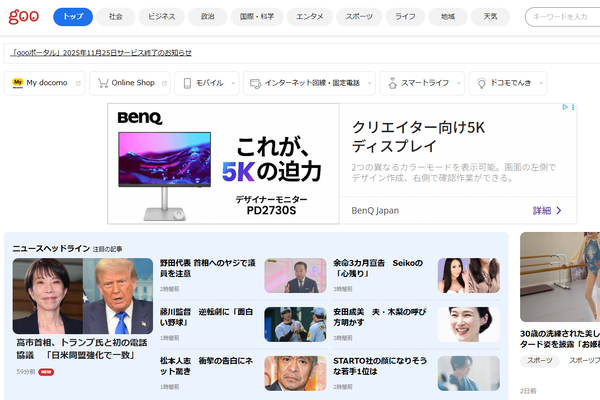Viewport: 600px width, 400px height.
Task: Expand the スマートライフ dropdown
Action: (x=422, y=83)
